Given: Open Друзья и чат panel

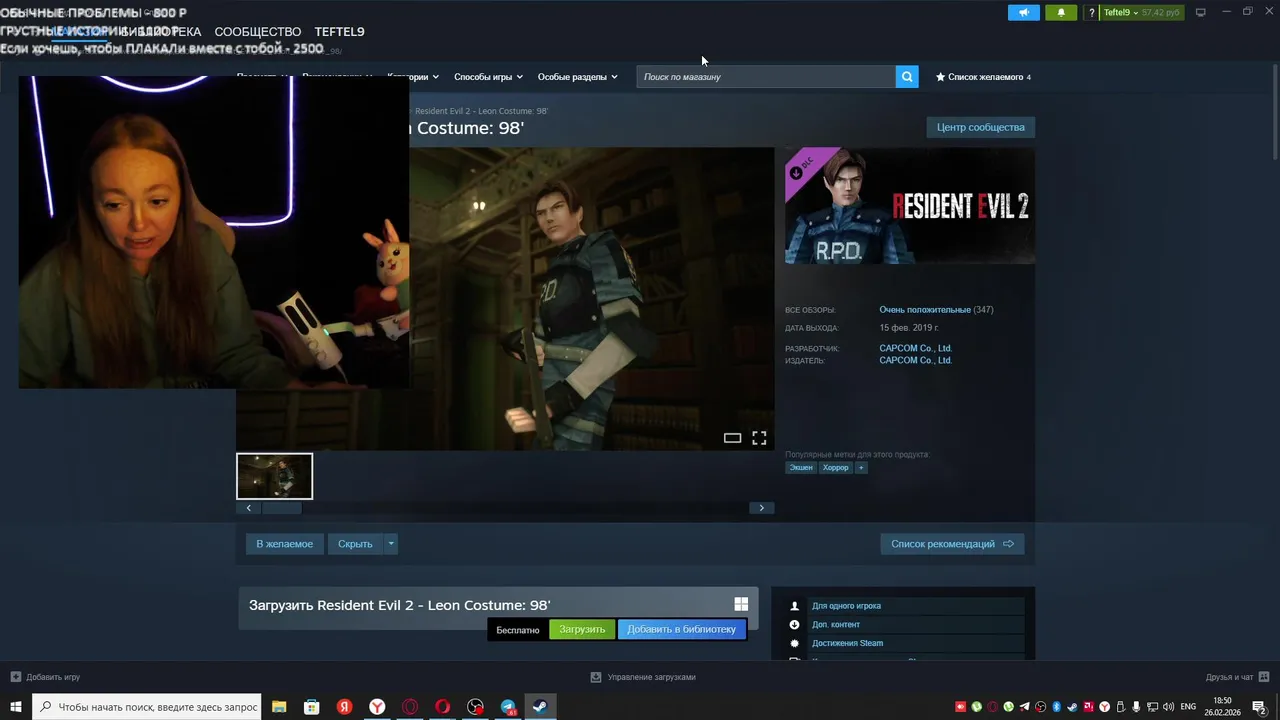Looking at the screenshot, I should 1229,677.
